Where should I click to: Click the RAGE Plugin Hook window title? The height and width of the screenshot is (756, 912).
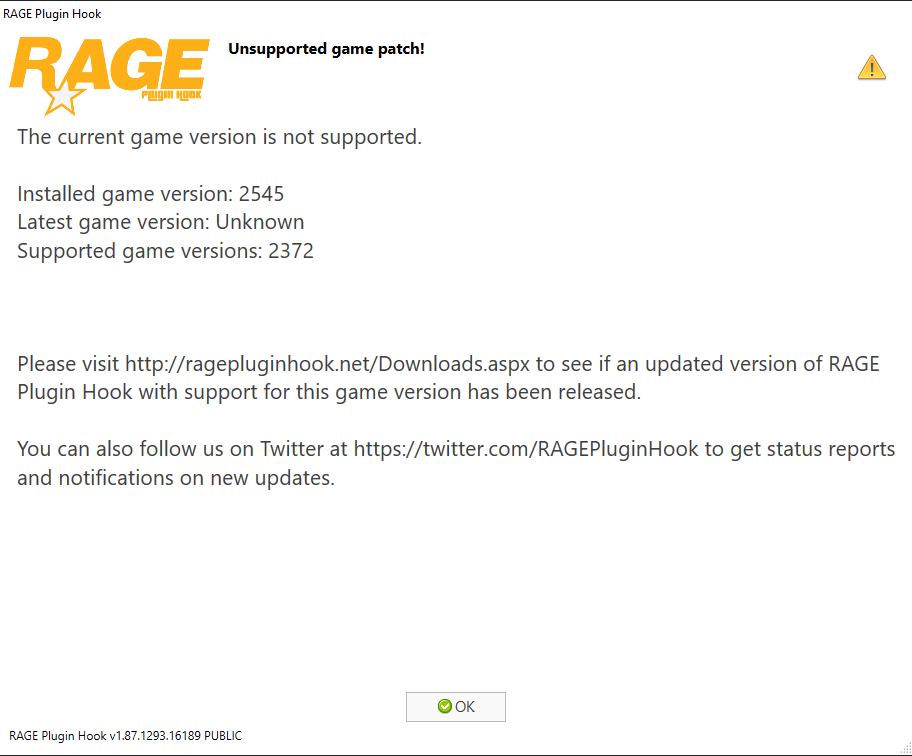tap(52, 14)
